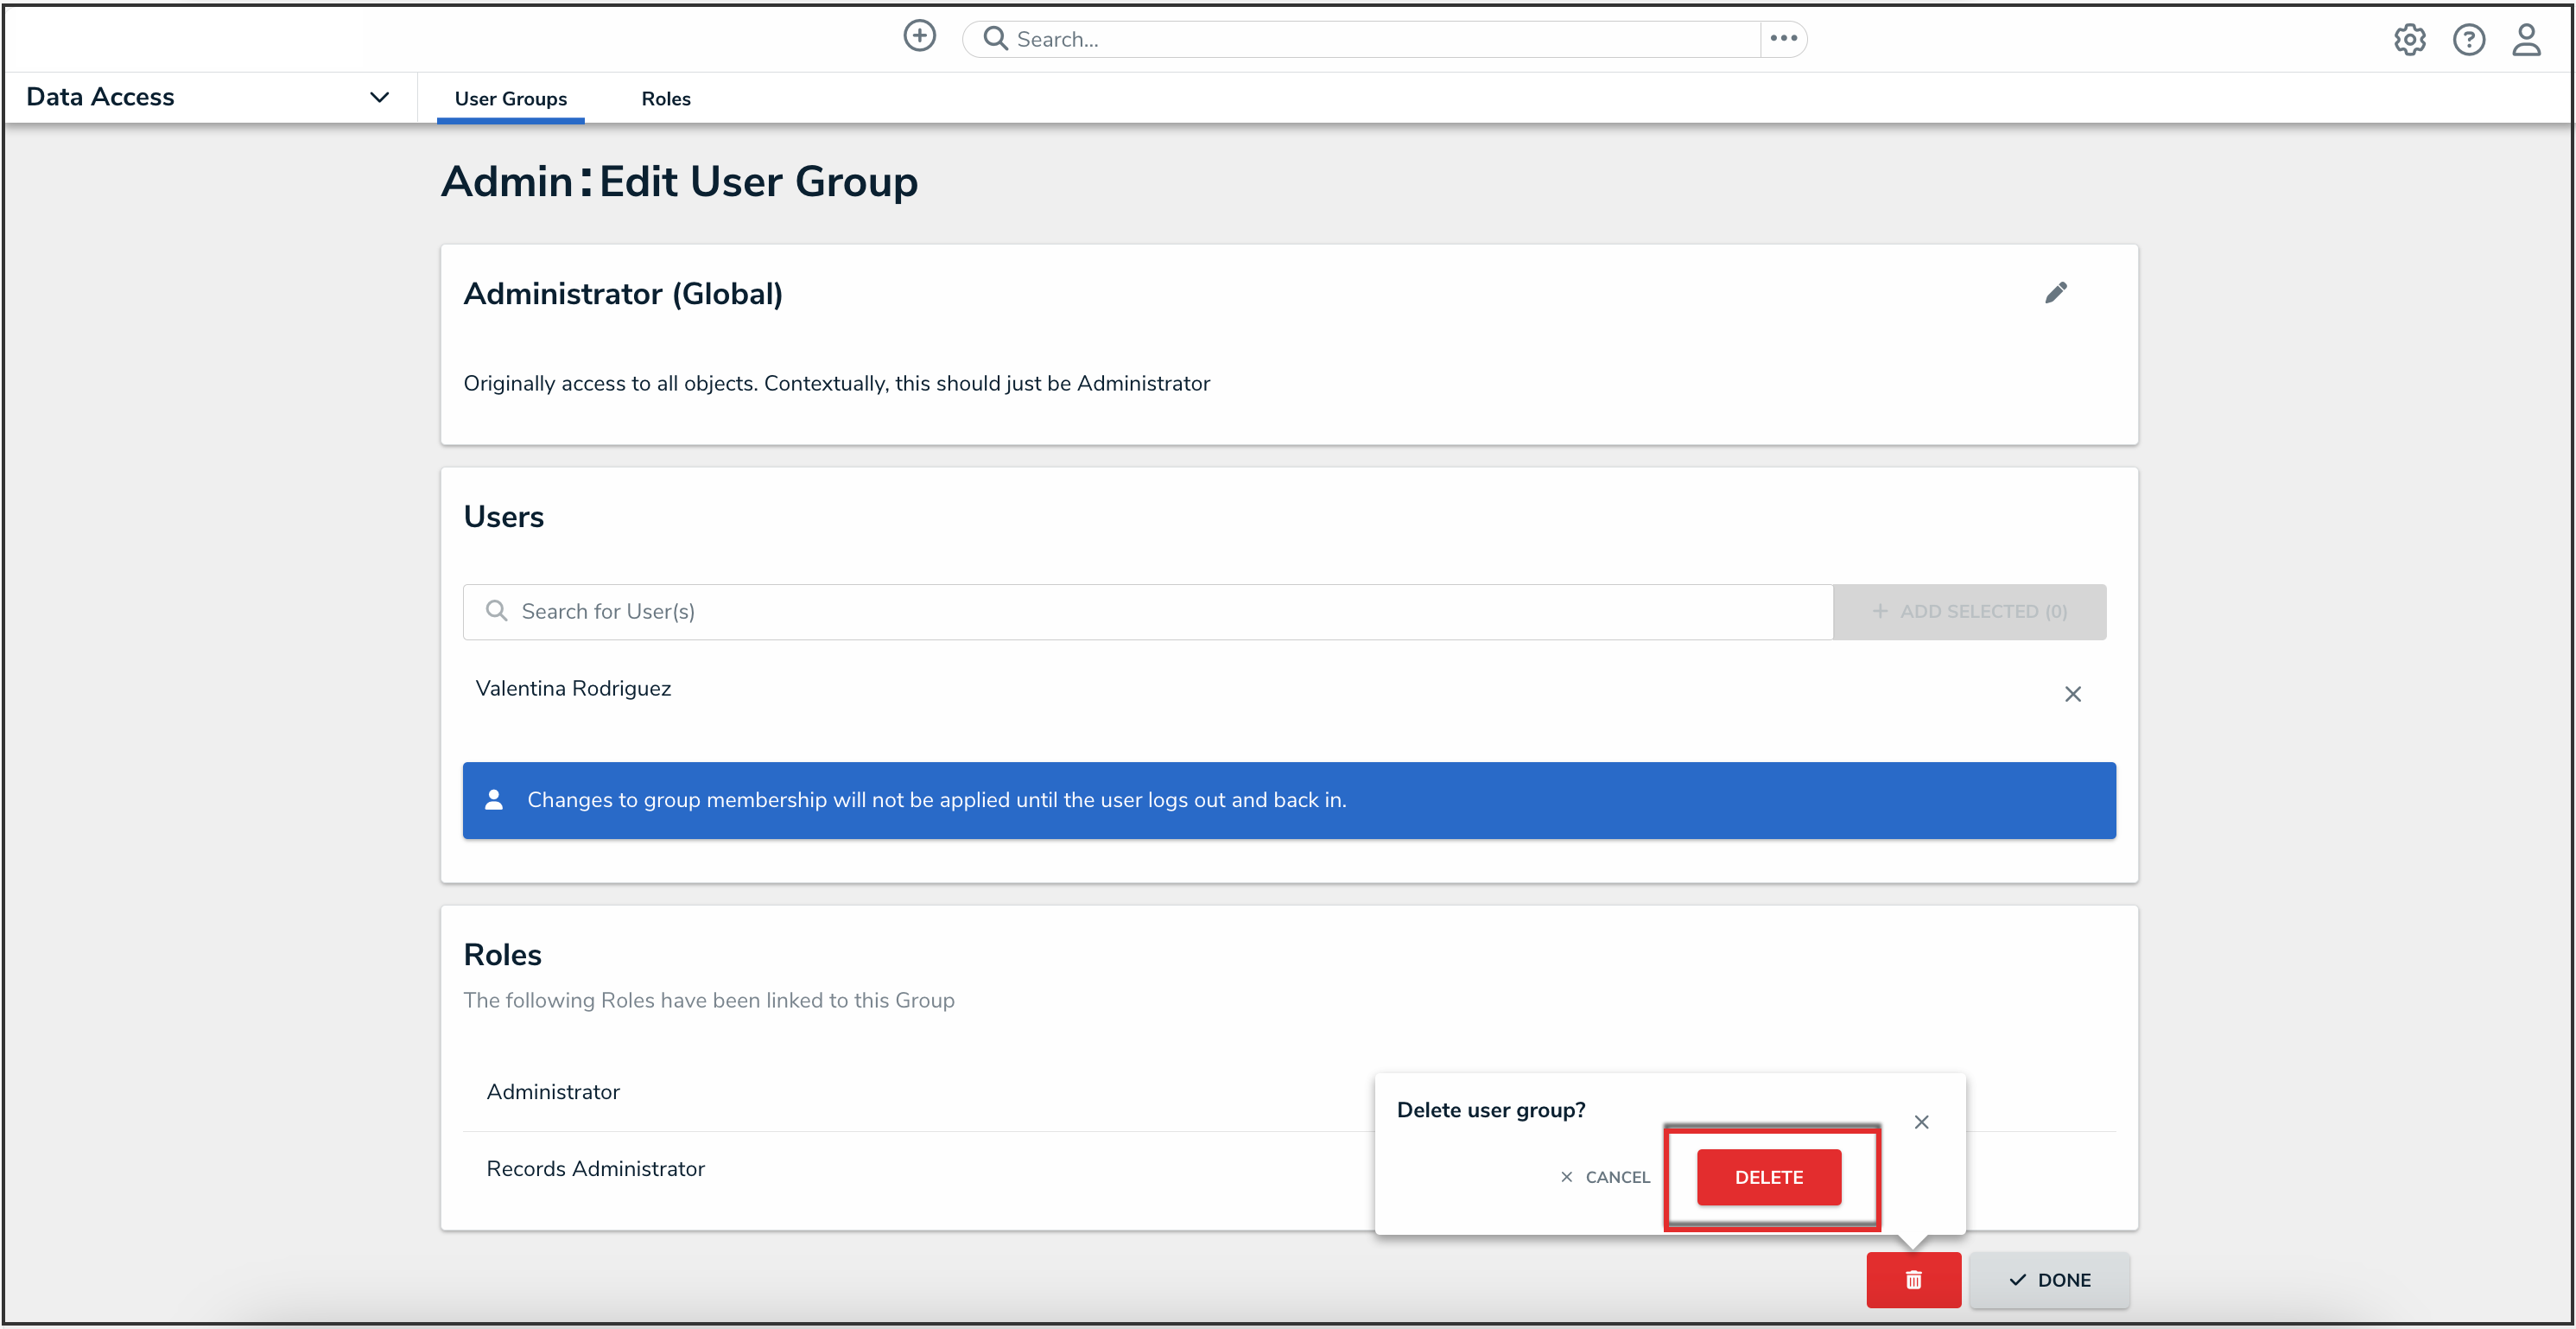Screen dimensions: 2576x1329
Task: Click the plus quick-add icon
Action: 919,37
